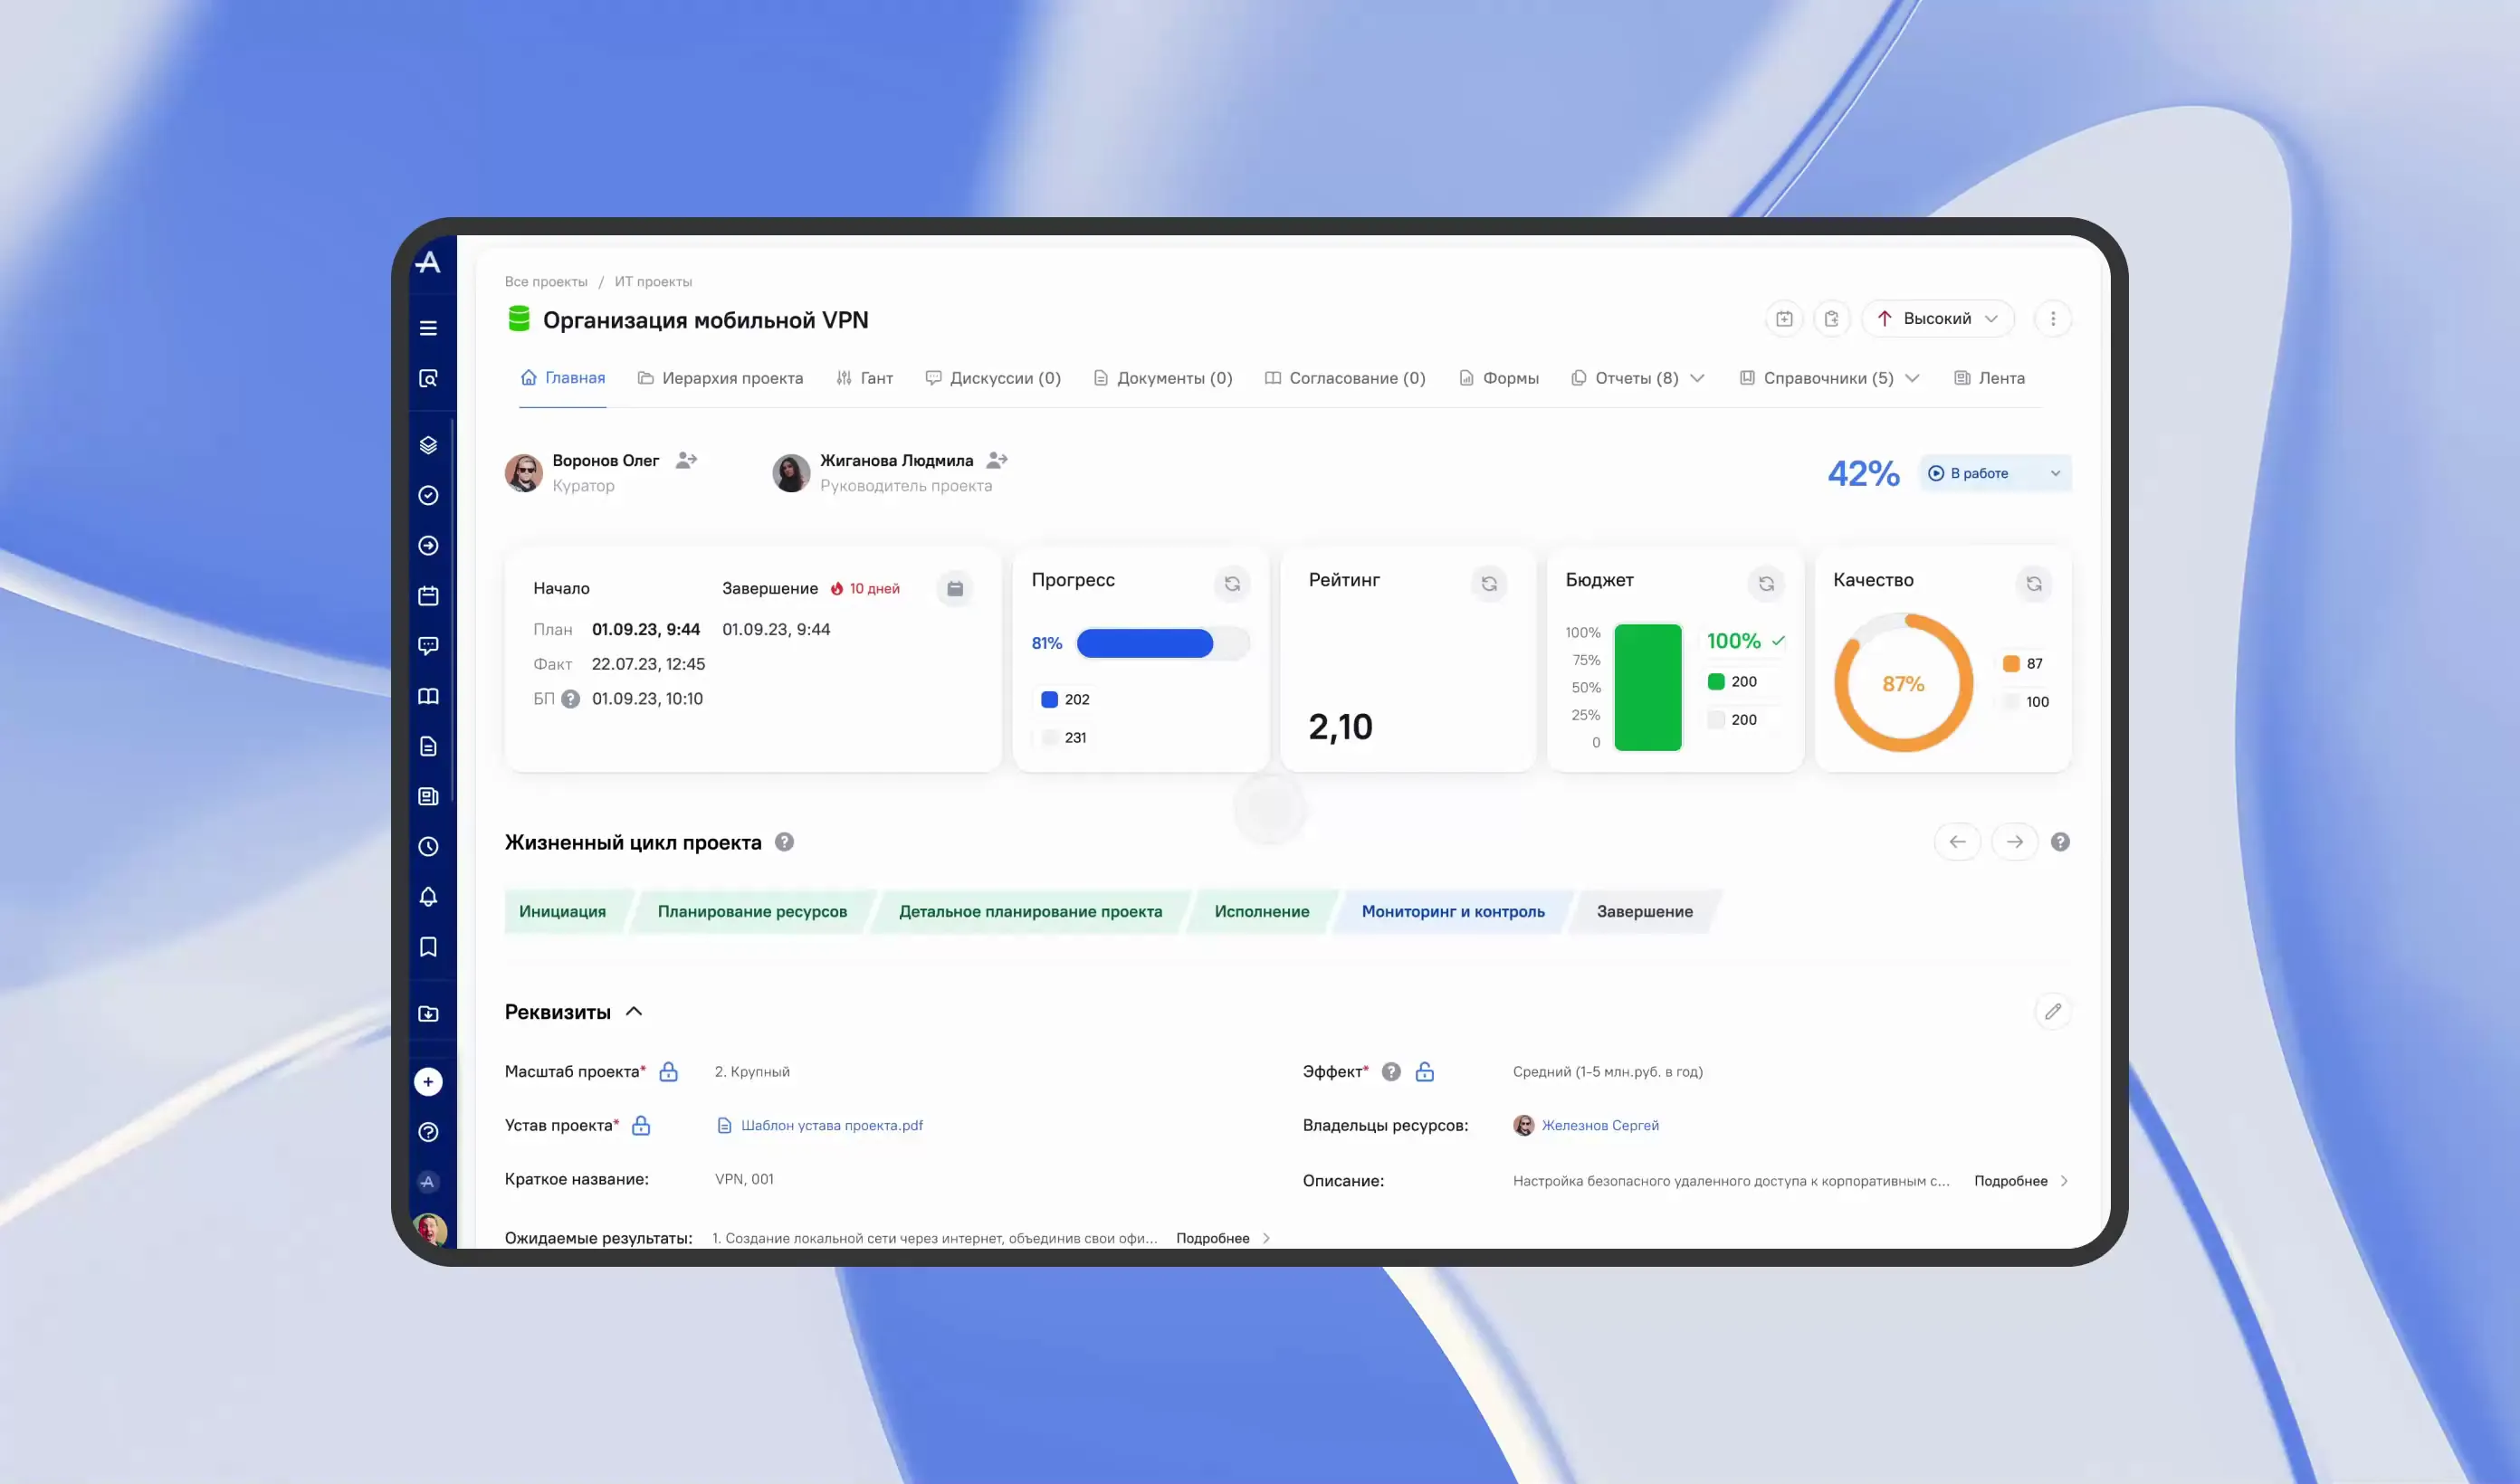Refresh the Прогресс widget

coord(1232,583)
